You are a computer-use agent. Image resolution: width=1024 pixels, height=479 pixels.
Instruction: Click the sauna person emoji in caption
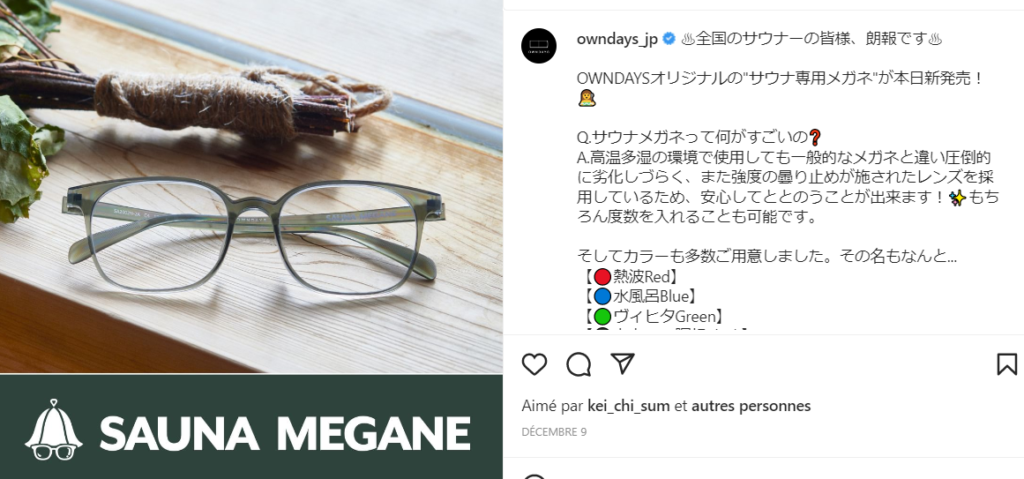coord(586,99)
